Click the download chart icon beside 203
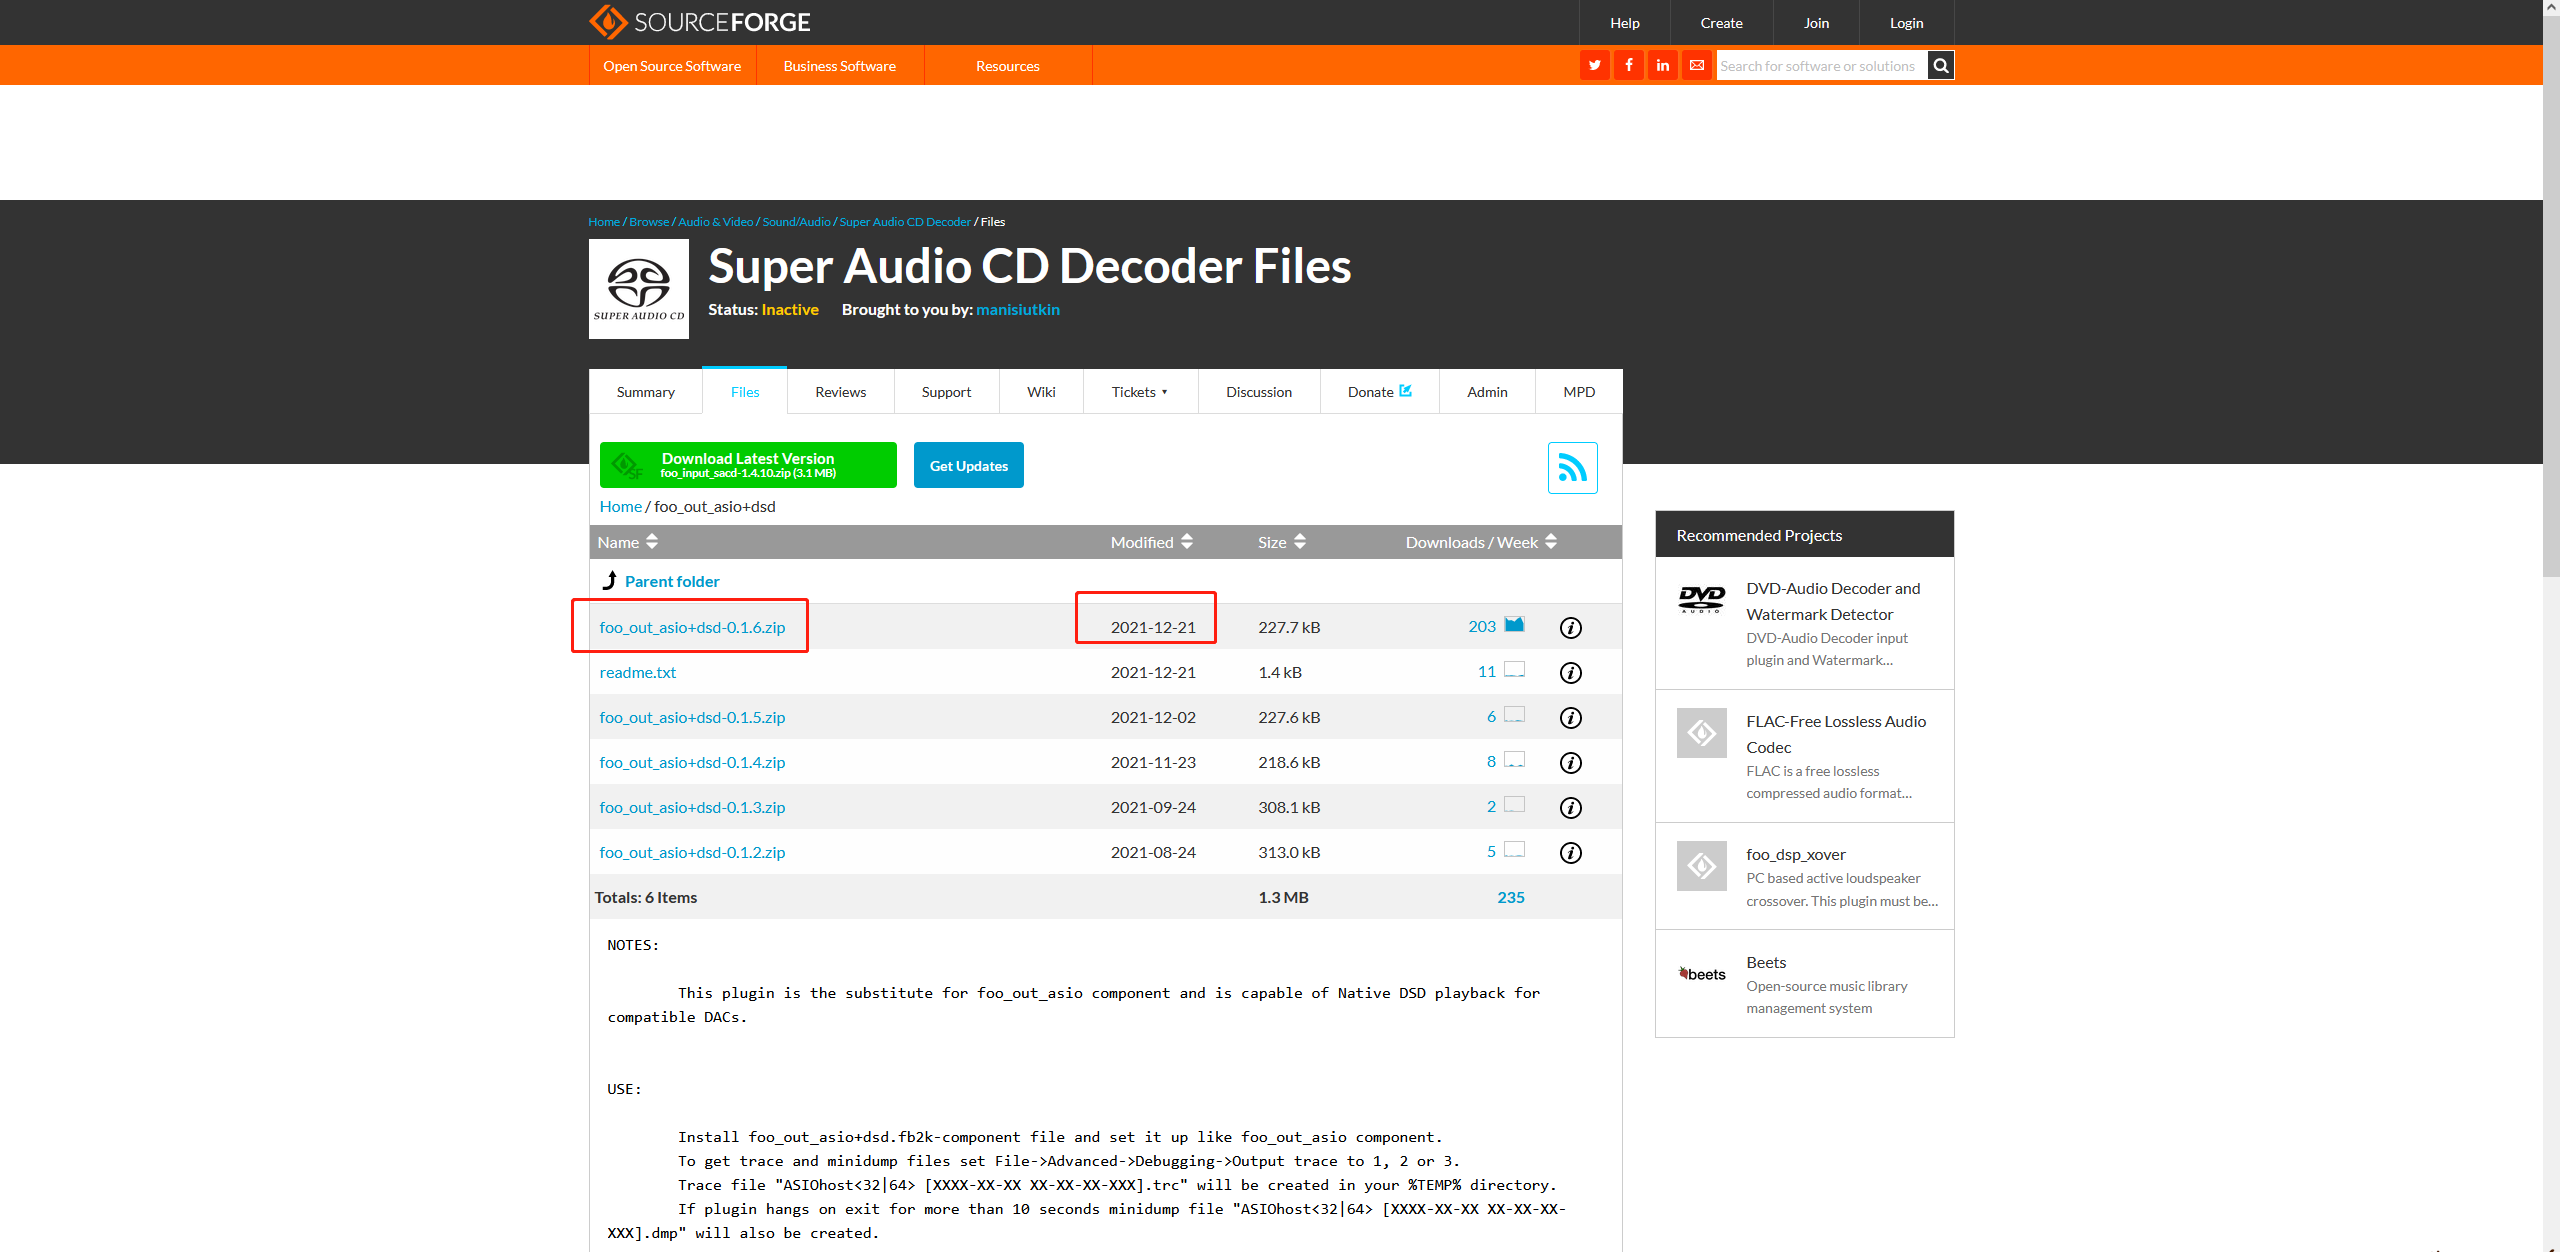 [1515, 625]
